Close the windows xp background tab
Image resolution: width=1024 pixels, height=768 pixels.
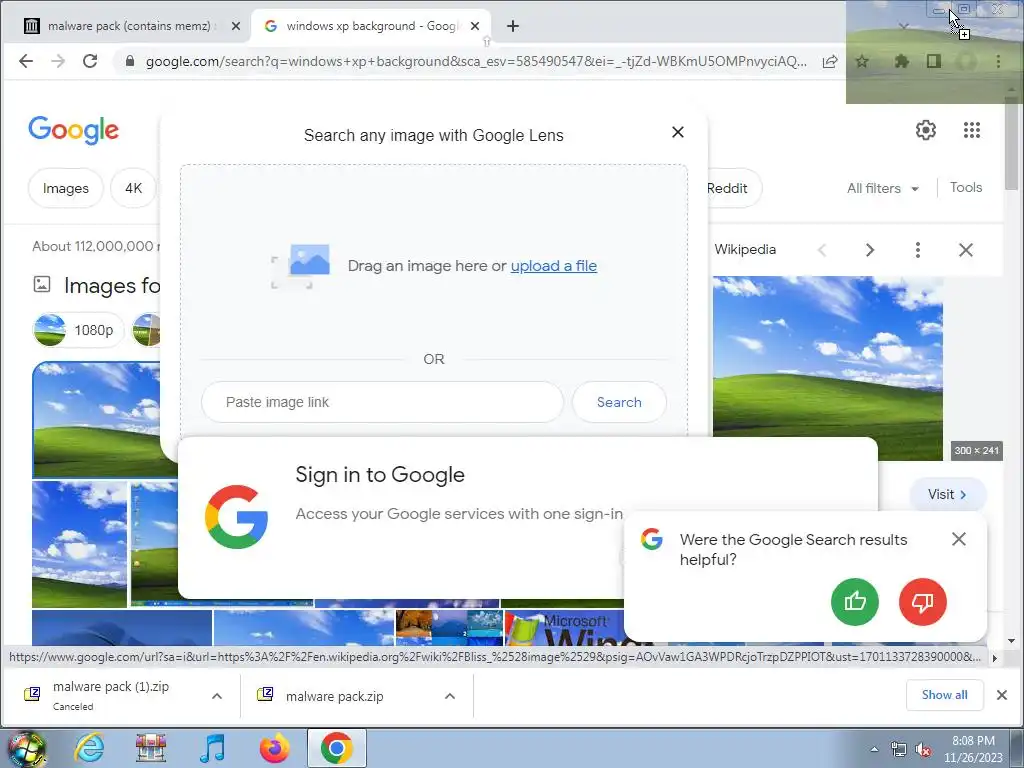point(475,26)
